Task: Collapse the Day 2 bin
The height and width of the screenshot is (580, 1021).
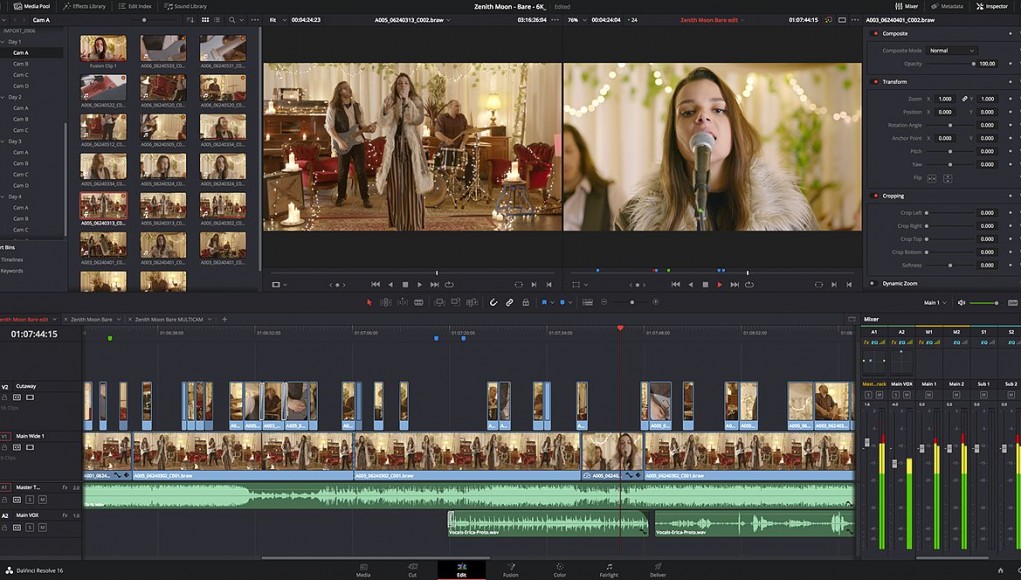Action: 3,97
